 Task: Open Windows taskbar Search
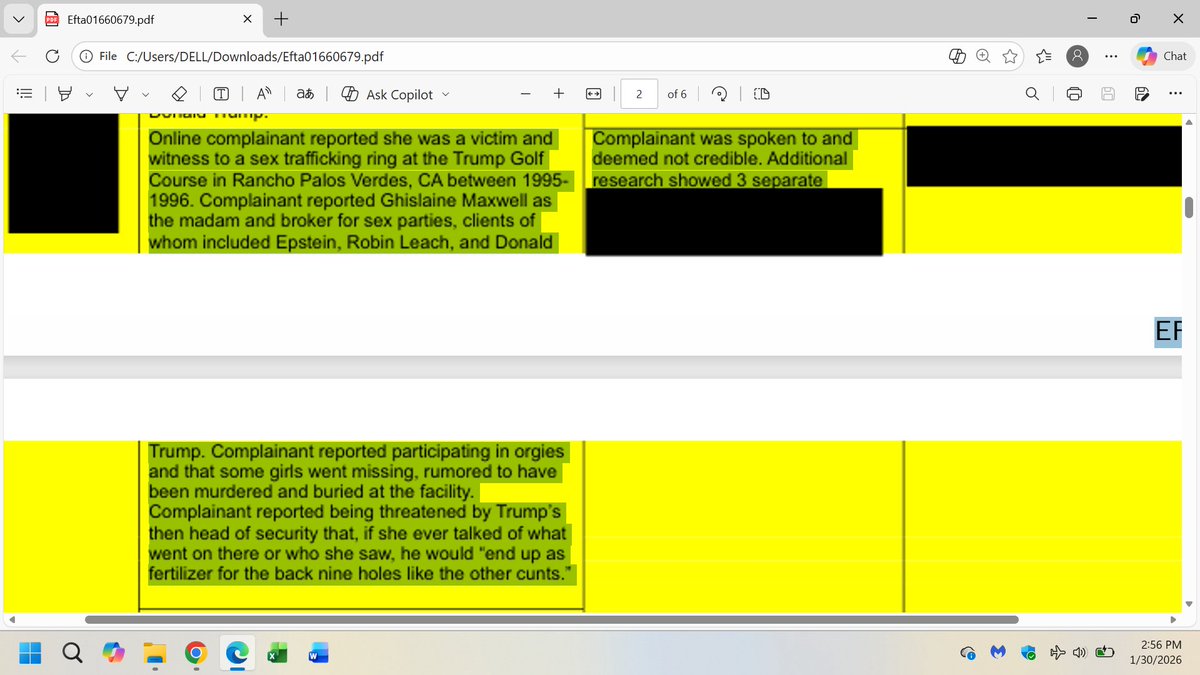click(x=73, y=654)
